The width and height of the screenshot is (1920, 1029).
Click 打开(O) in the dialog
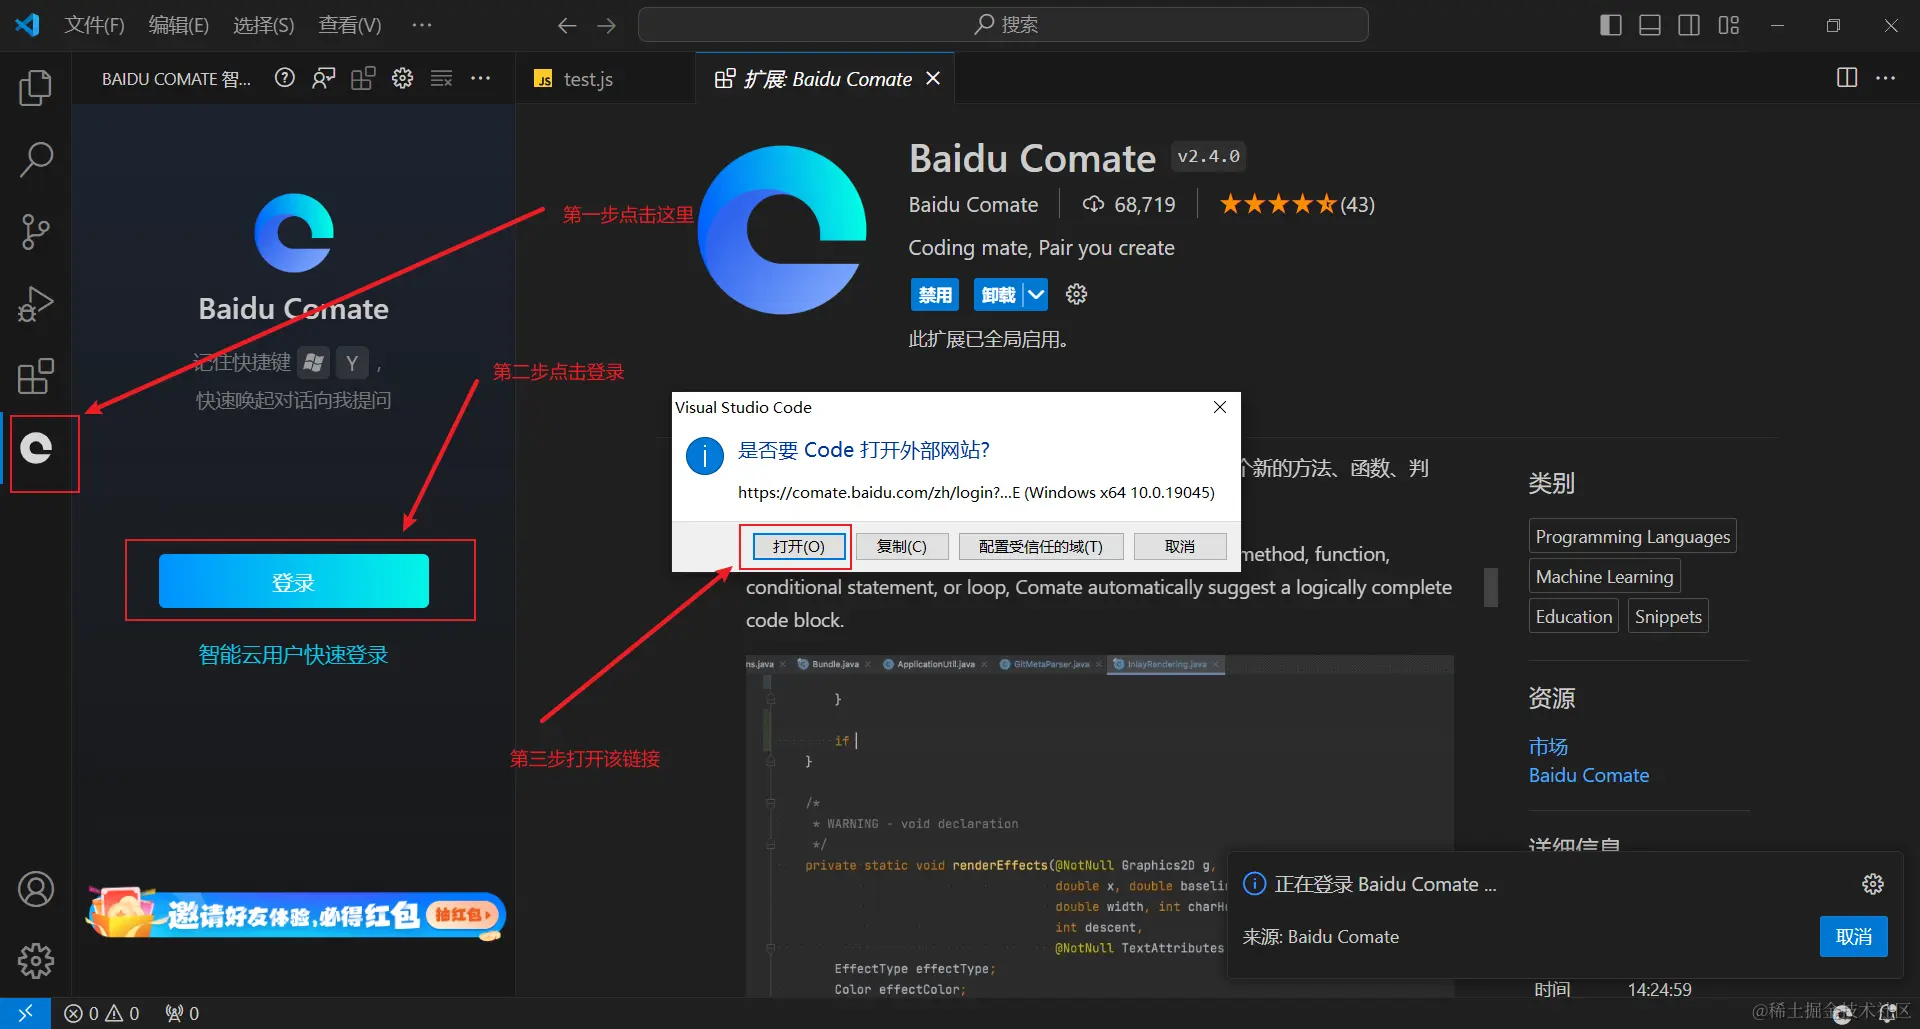(x=798, y=546)
